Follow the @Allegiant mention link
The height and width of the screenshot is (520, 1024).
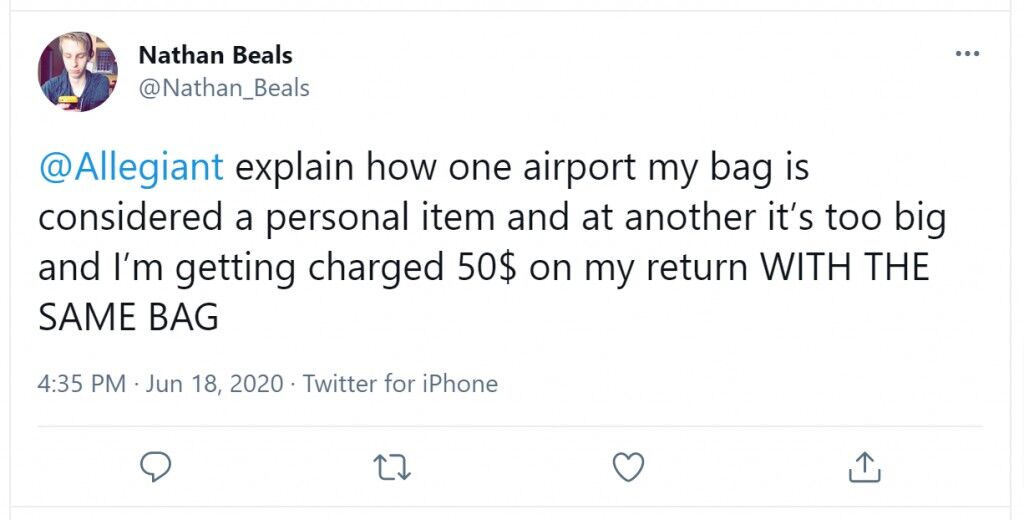131,167
